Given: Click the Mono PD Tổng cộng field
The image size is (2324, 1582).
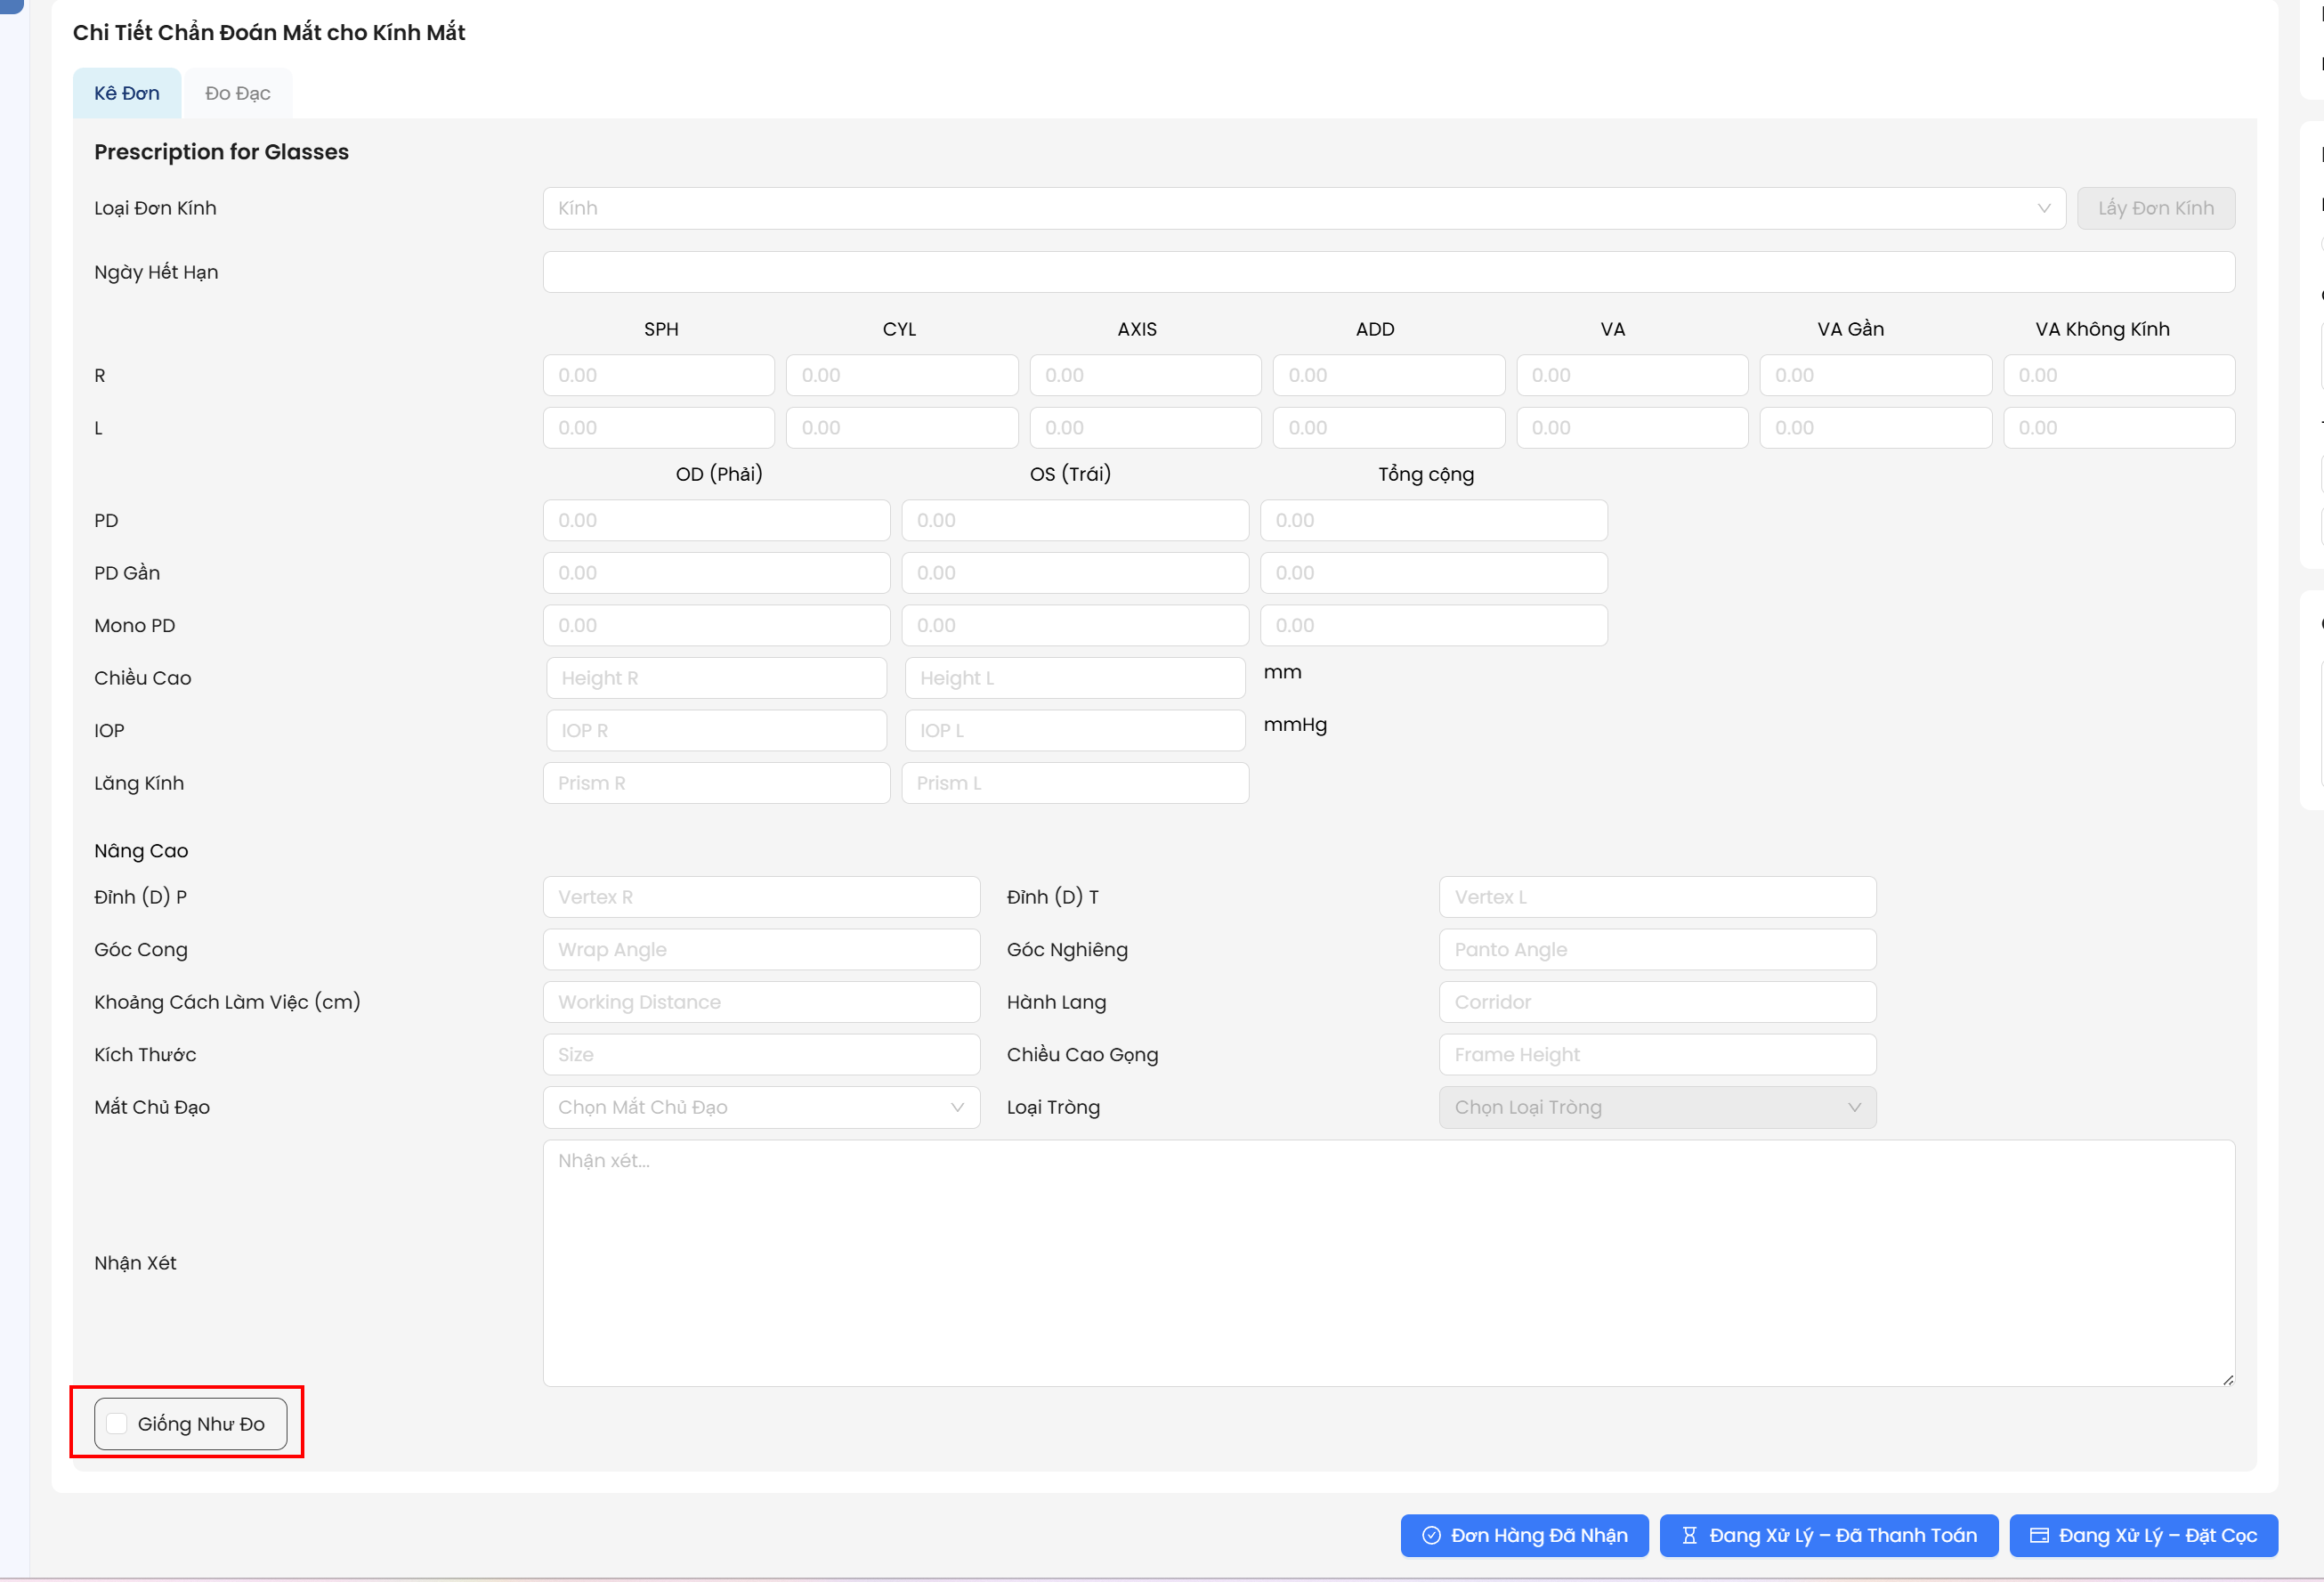Looking at the screenshot, I should coord(1434,625).
